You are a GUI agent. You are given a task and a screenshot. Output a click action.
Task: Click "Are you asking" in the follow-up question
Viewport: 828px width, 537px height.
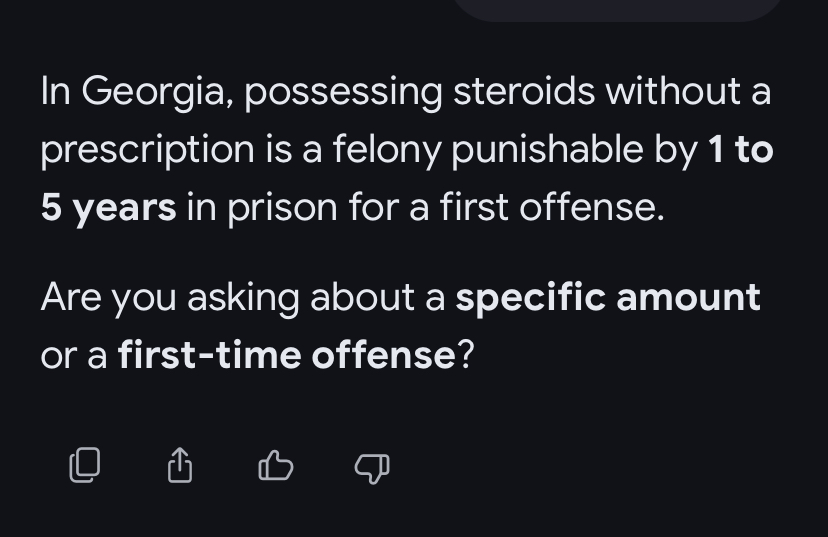(169, 297)
